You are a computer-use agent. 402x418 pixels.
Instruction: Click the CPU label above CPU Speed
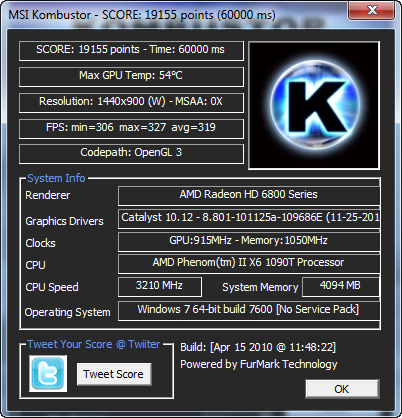coord(35,265)
